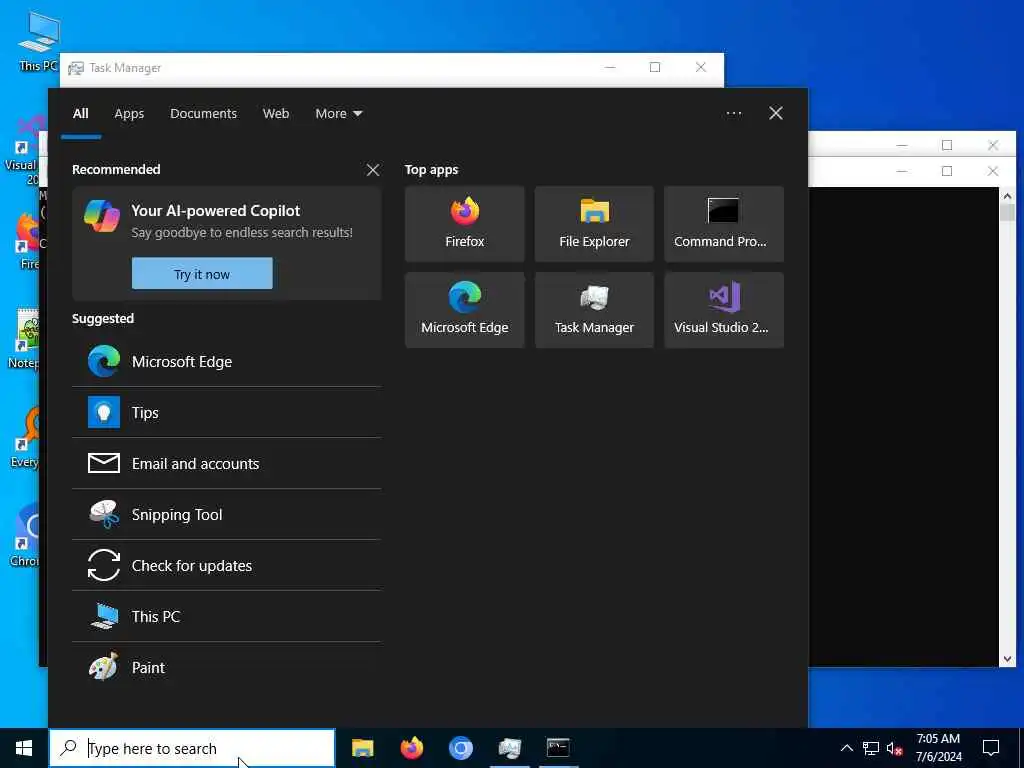Open Task Manager tile in Top apps

pos(594,310)
